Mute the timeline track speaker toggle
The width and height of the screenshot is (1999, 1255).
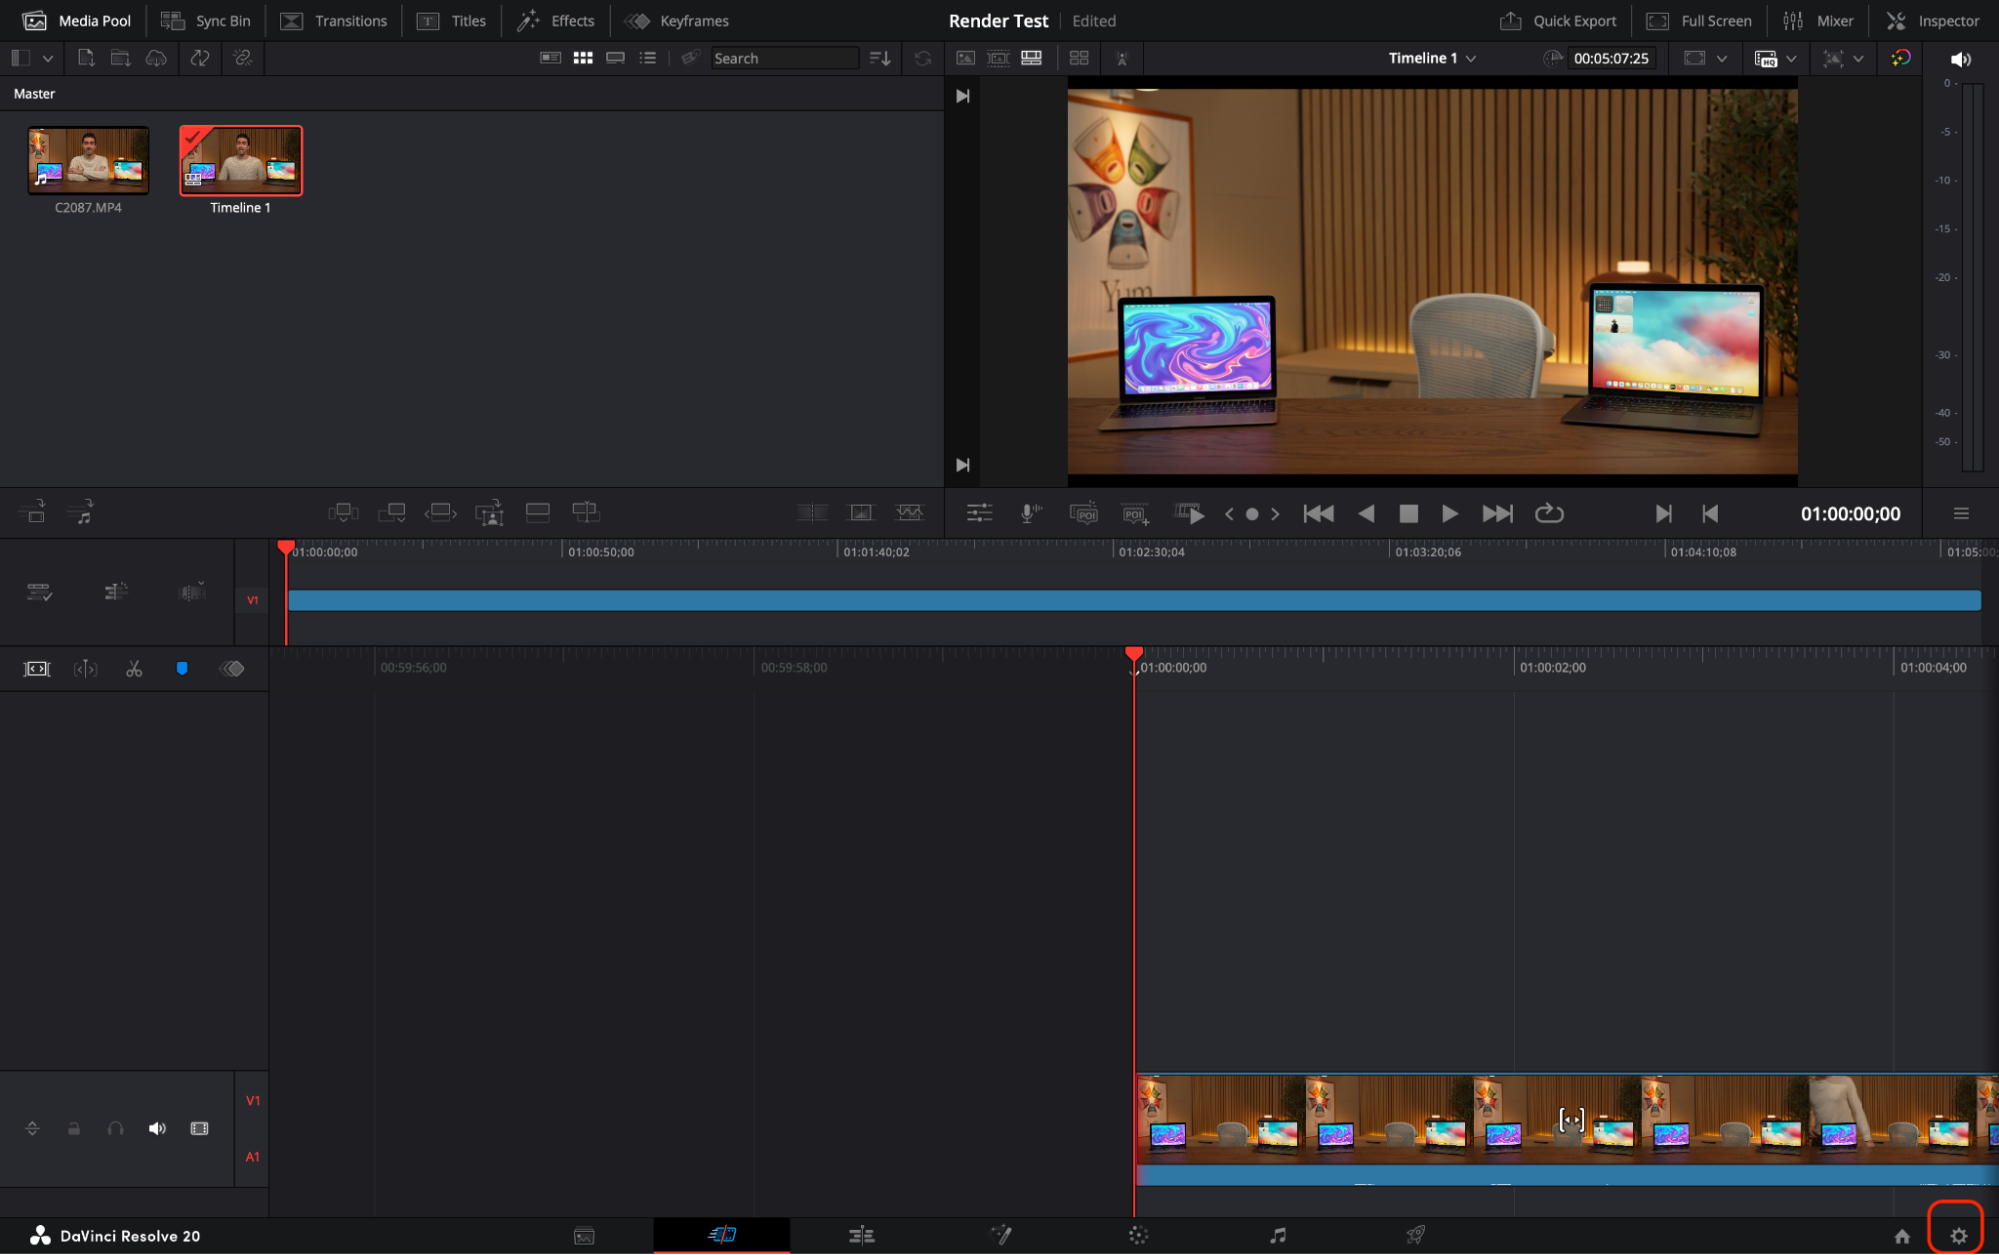coord(157,1129)
